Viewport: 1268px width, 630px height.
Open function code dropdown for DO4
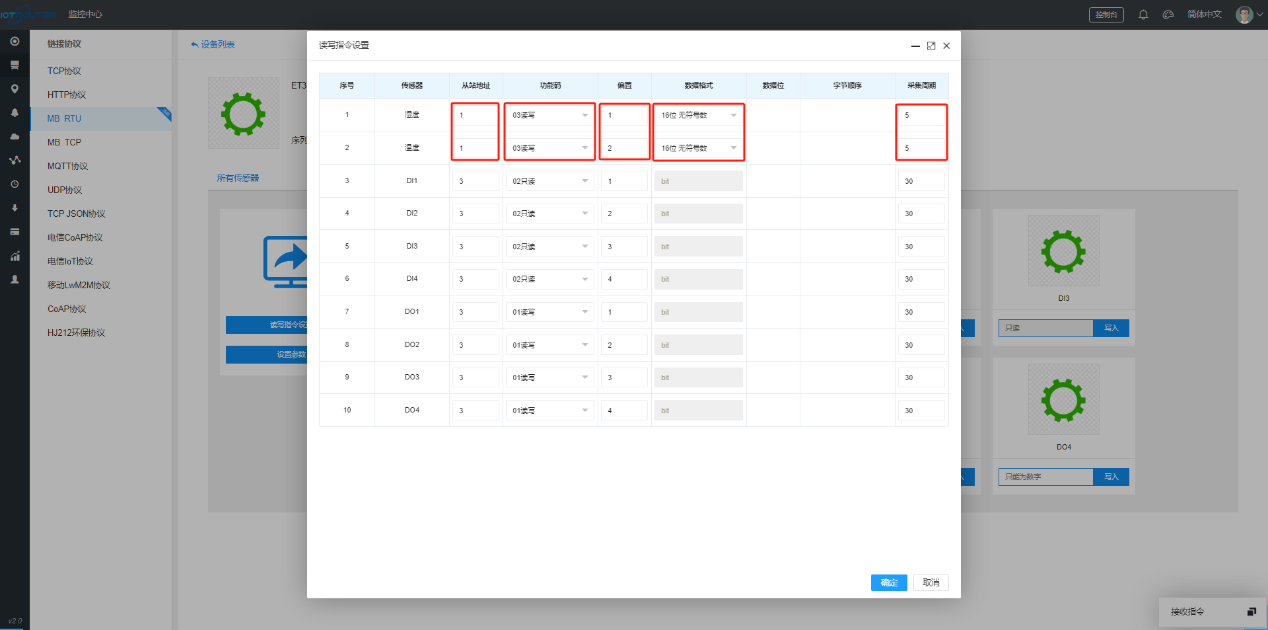point(549,410)
